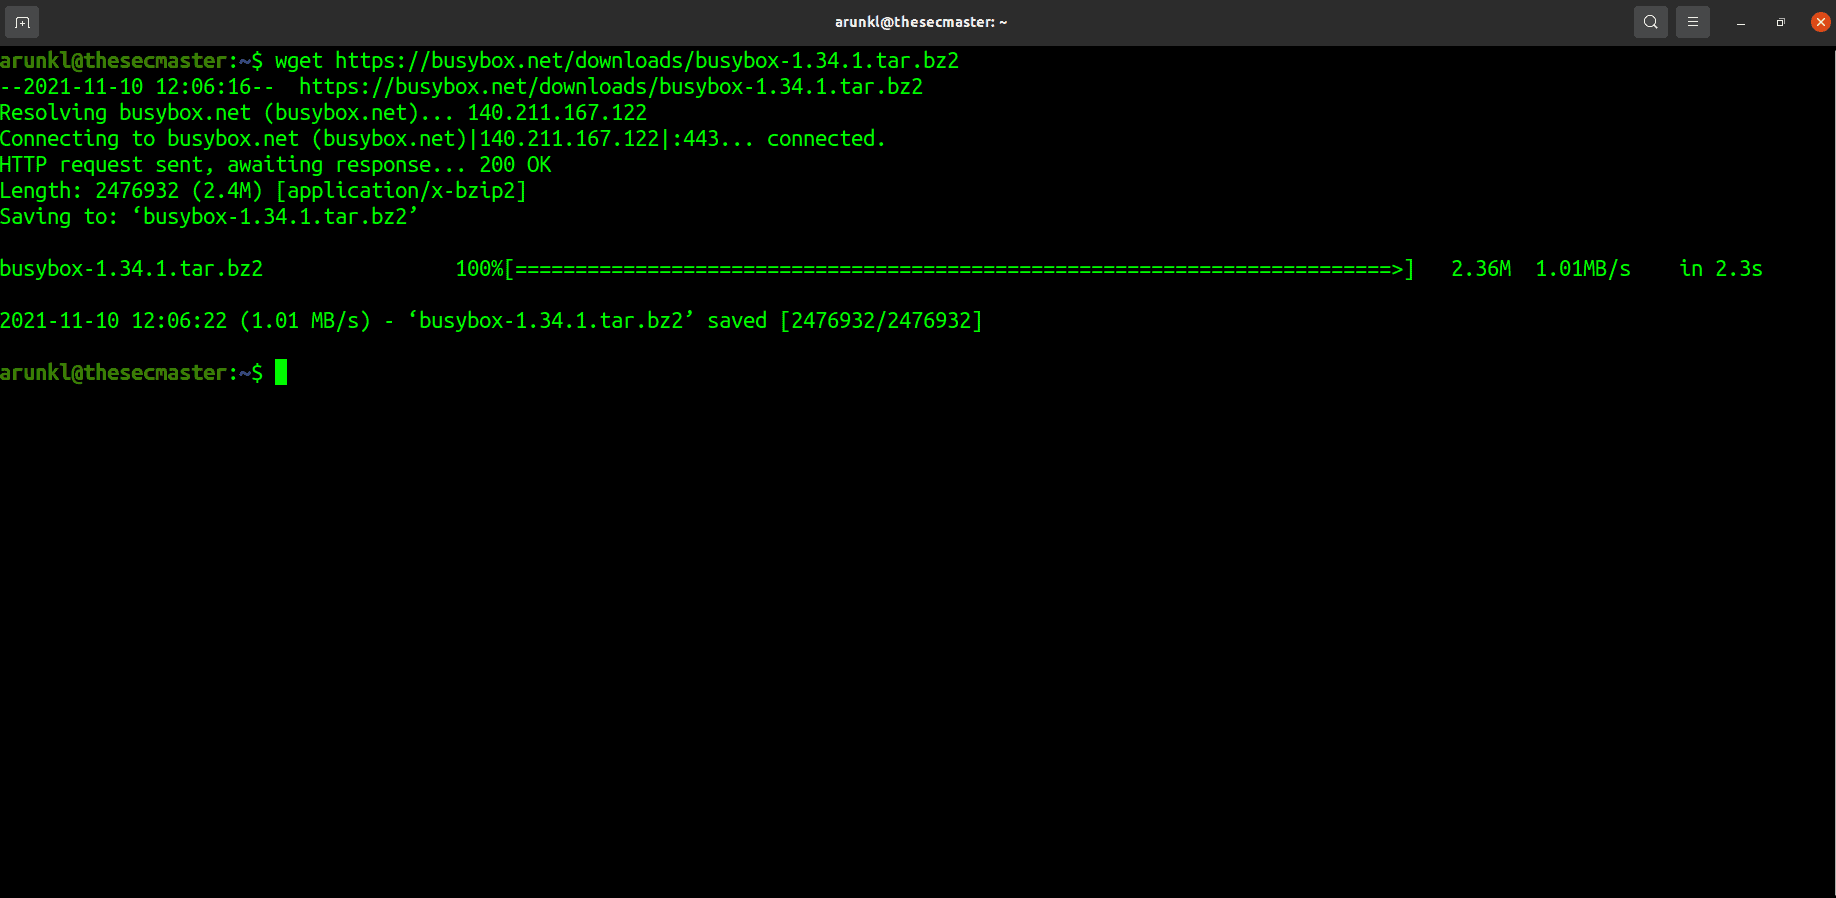Viewport: 1836px width, 898px height.
Task: Open the hamburger menu in title bar
Action: click(1693, 22)
